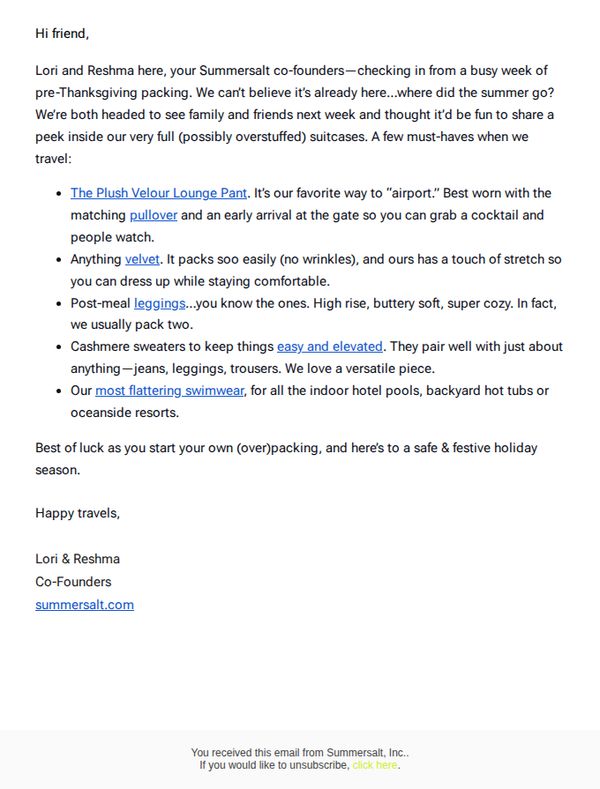
Task: Click the Hi friend greeting
Action: (x=62, y=34)
